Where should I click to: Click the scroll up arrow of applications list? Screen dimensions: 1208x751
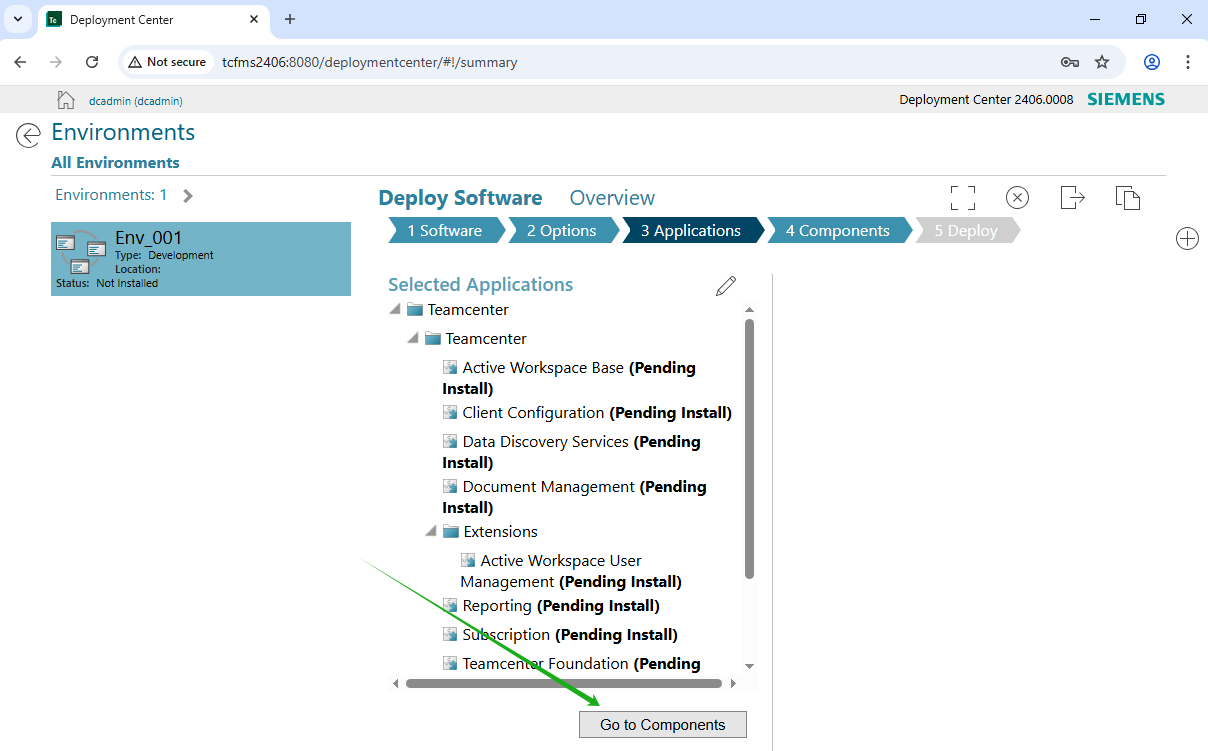(x=750, y=311)
